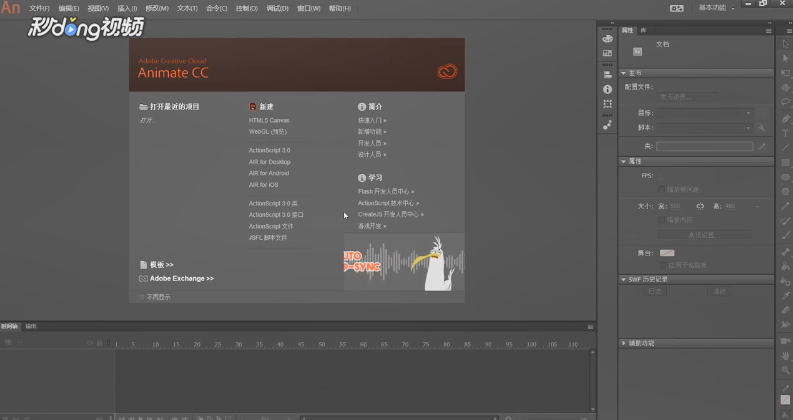Select the PolyStar tool
This screenshot has height=420, width=793.
[x=785, y=191]
